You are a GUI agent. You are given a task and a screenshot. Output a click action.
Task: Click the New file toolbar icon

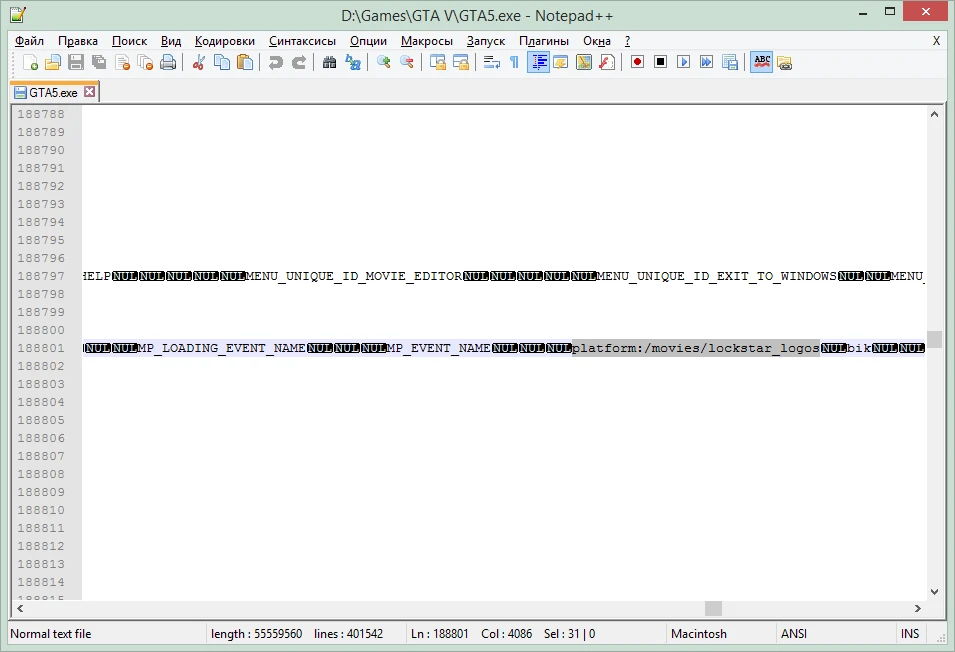click(x=30, y=62)
